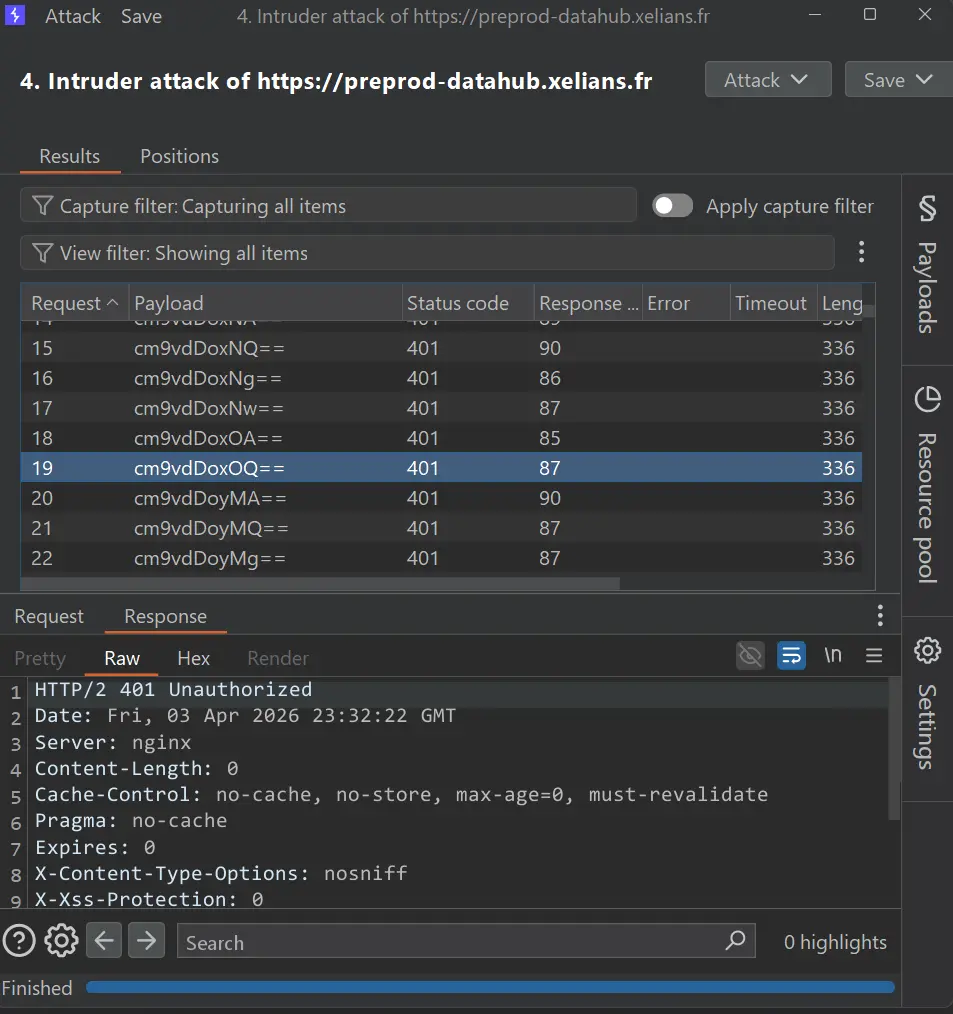Switch to the Hex response view
Screen dimensions: 953x1014
[193, 658]
